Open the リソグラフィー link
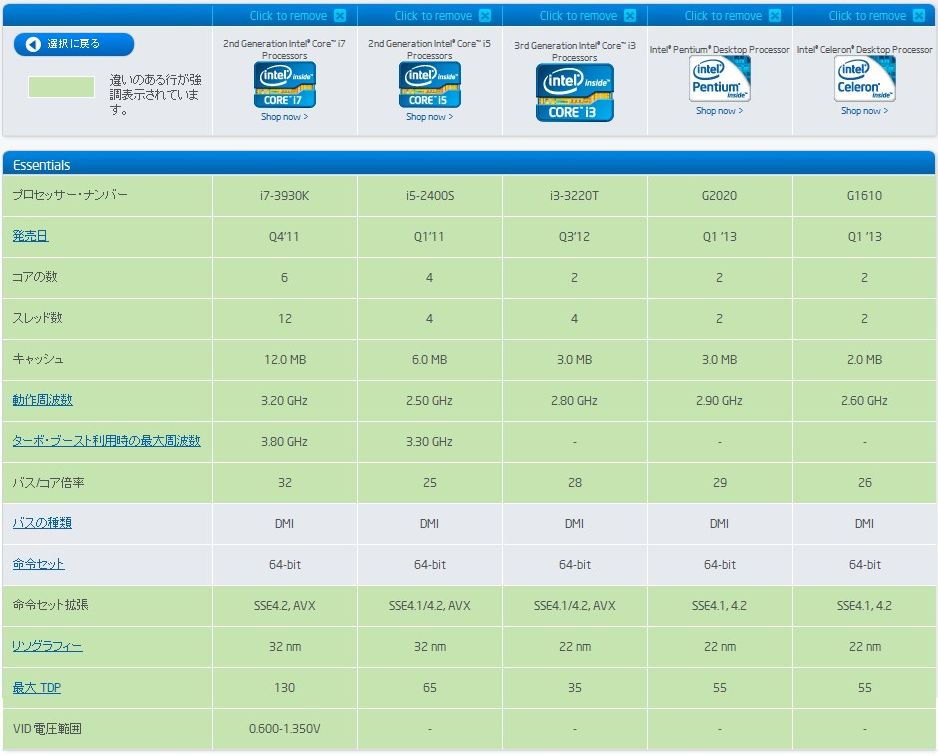The image size is (938, 756). [x=47, y=646]
